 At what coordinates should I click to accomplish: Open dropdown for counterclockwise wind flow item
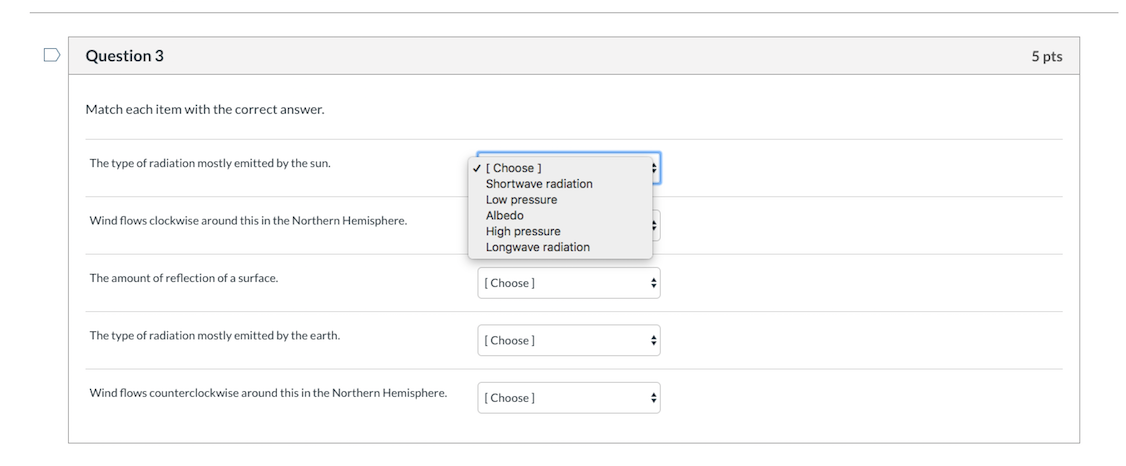(569, 398)
